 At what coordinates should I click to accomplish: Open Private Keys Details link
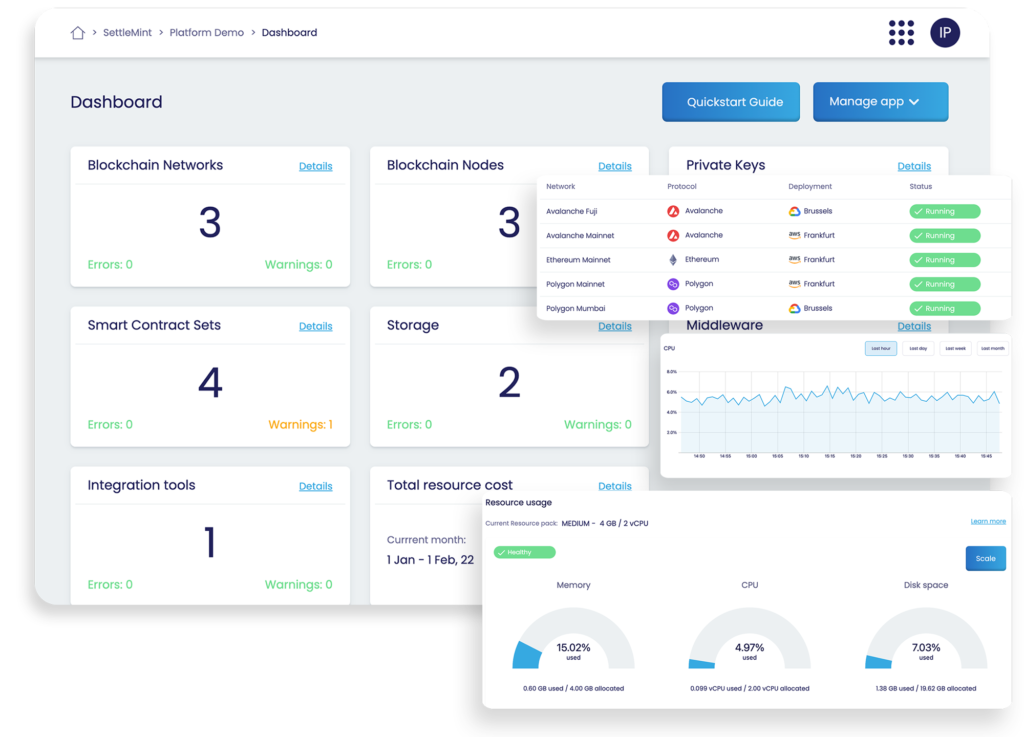[914, 166]
